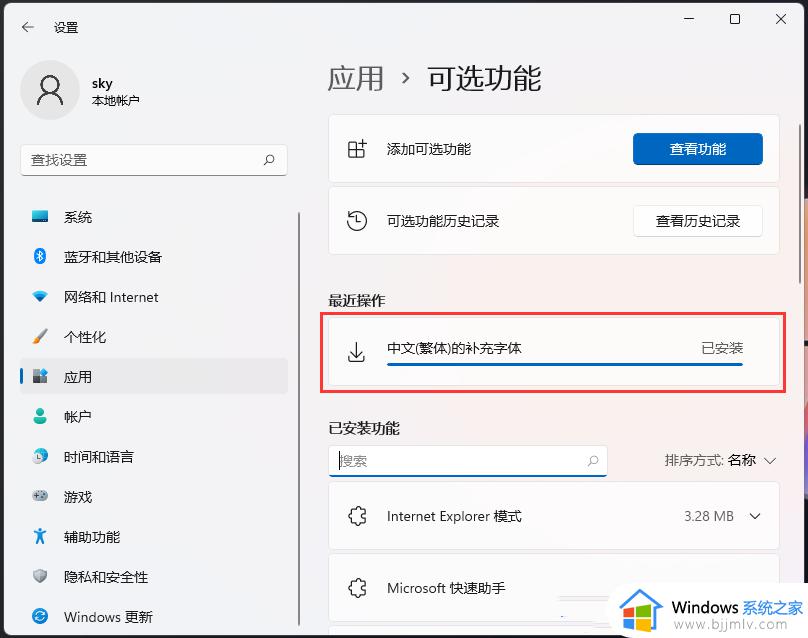Screen dimensions: 808x638
Task: Expand Internet Explorer 模式 entry chevron
Action: click(x=755, y=516)
